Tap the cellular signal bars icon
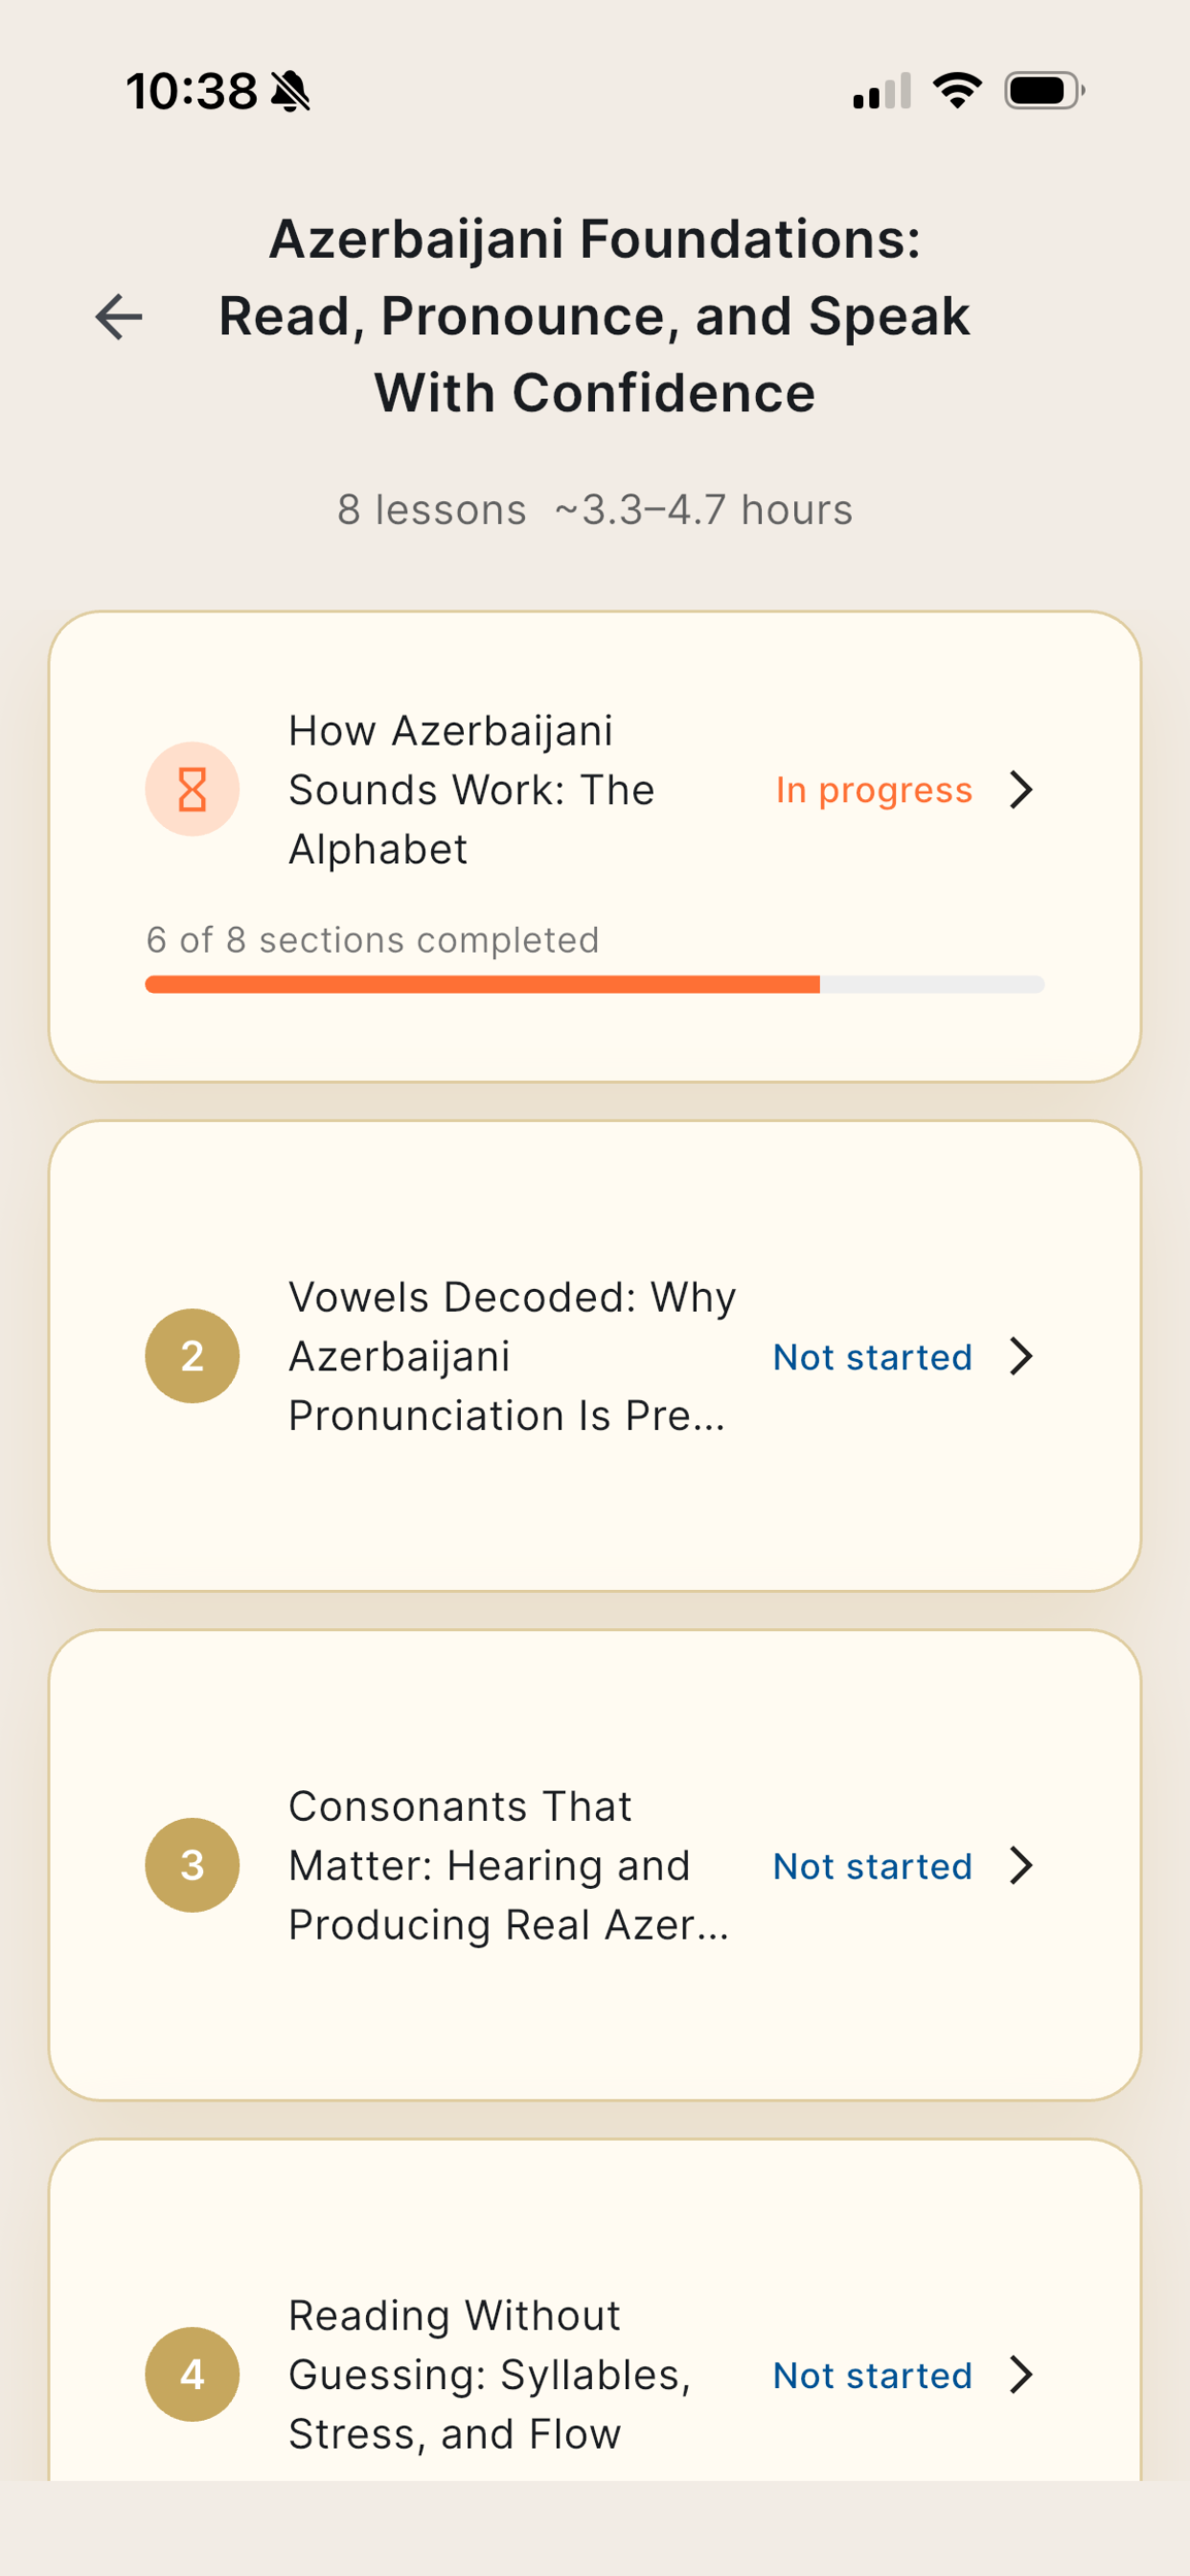 881,91
